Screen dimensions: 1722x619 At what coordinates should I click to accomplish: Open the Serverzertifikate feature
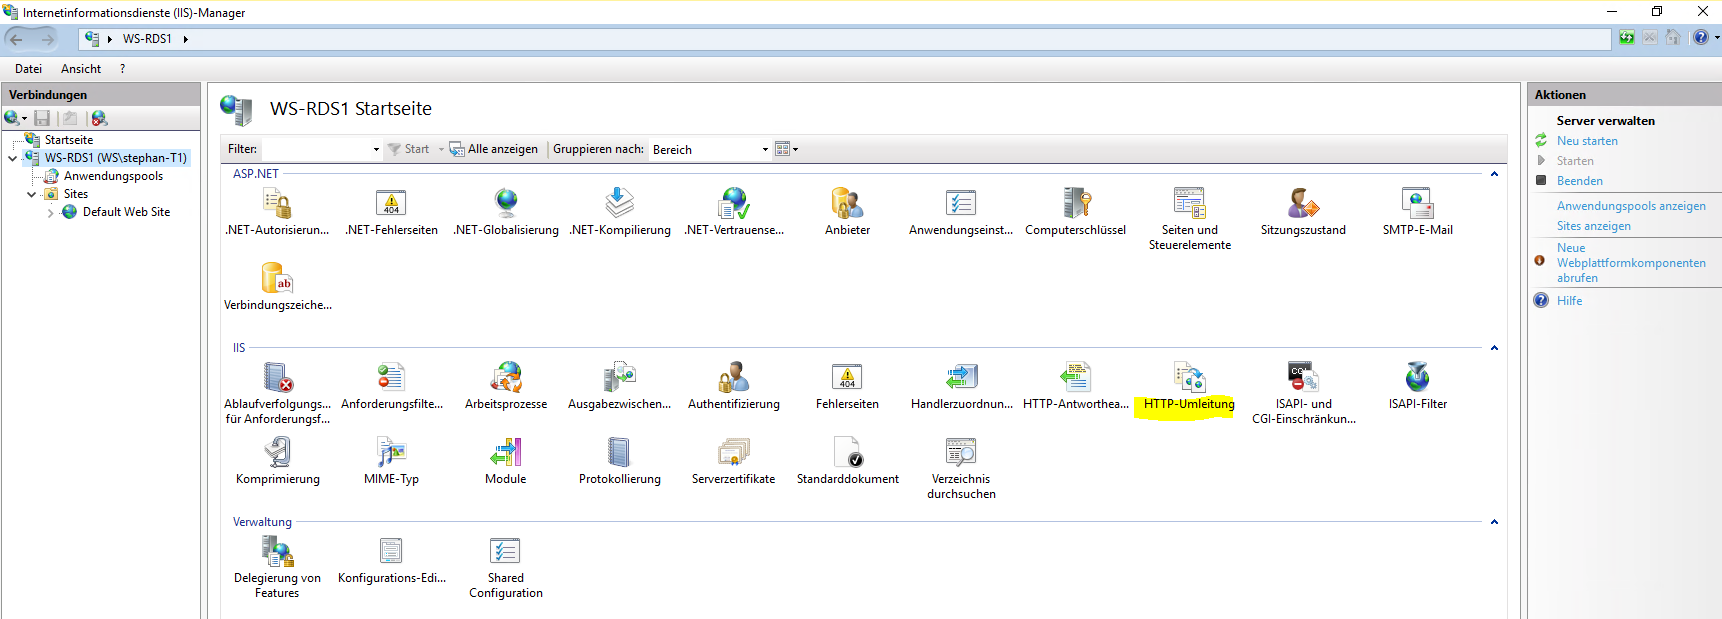[x=734, y=461]
